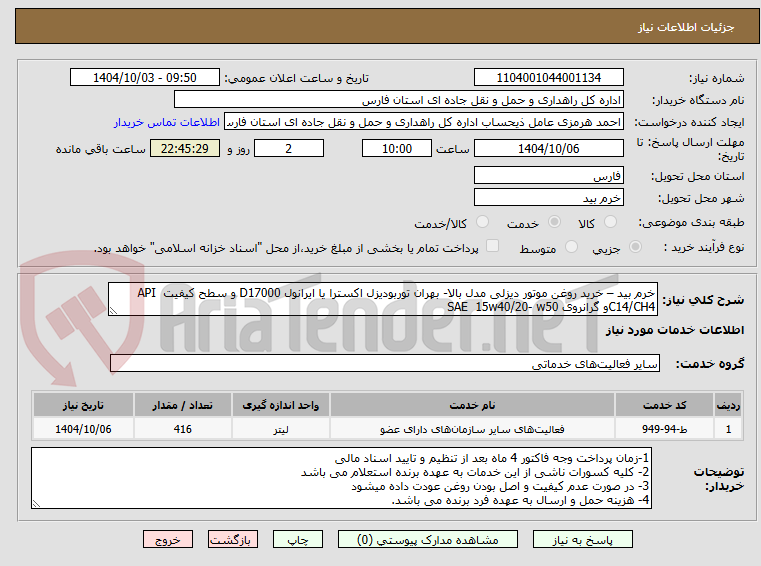This screenshot has height=566, width=761.
Task: Click service name cell فعالیت‌های سایر سازمان‌های دارای عضو
Action: pyautogui.click(x=472, y=429)
